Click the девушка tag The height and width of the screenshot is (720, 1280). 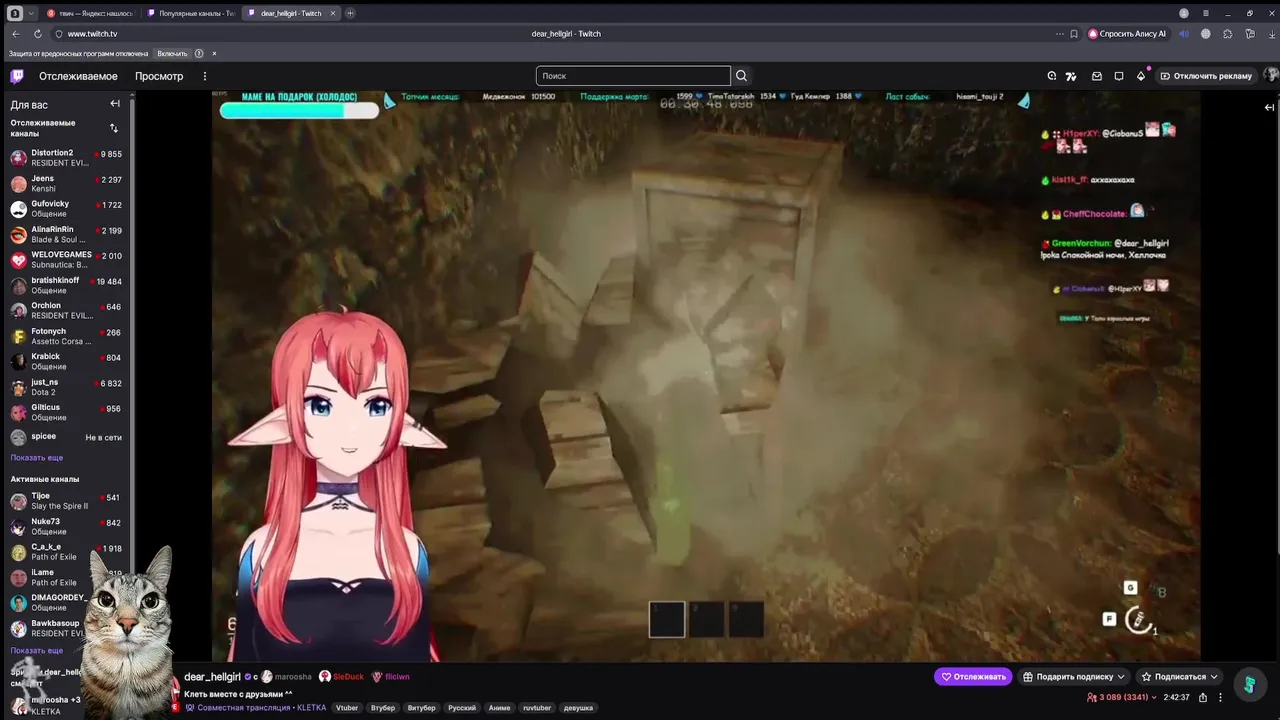578,708
